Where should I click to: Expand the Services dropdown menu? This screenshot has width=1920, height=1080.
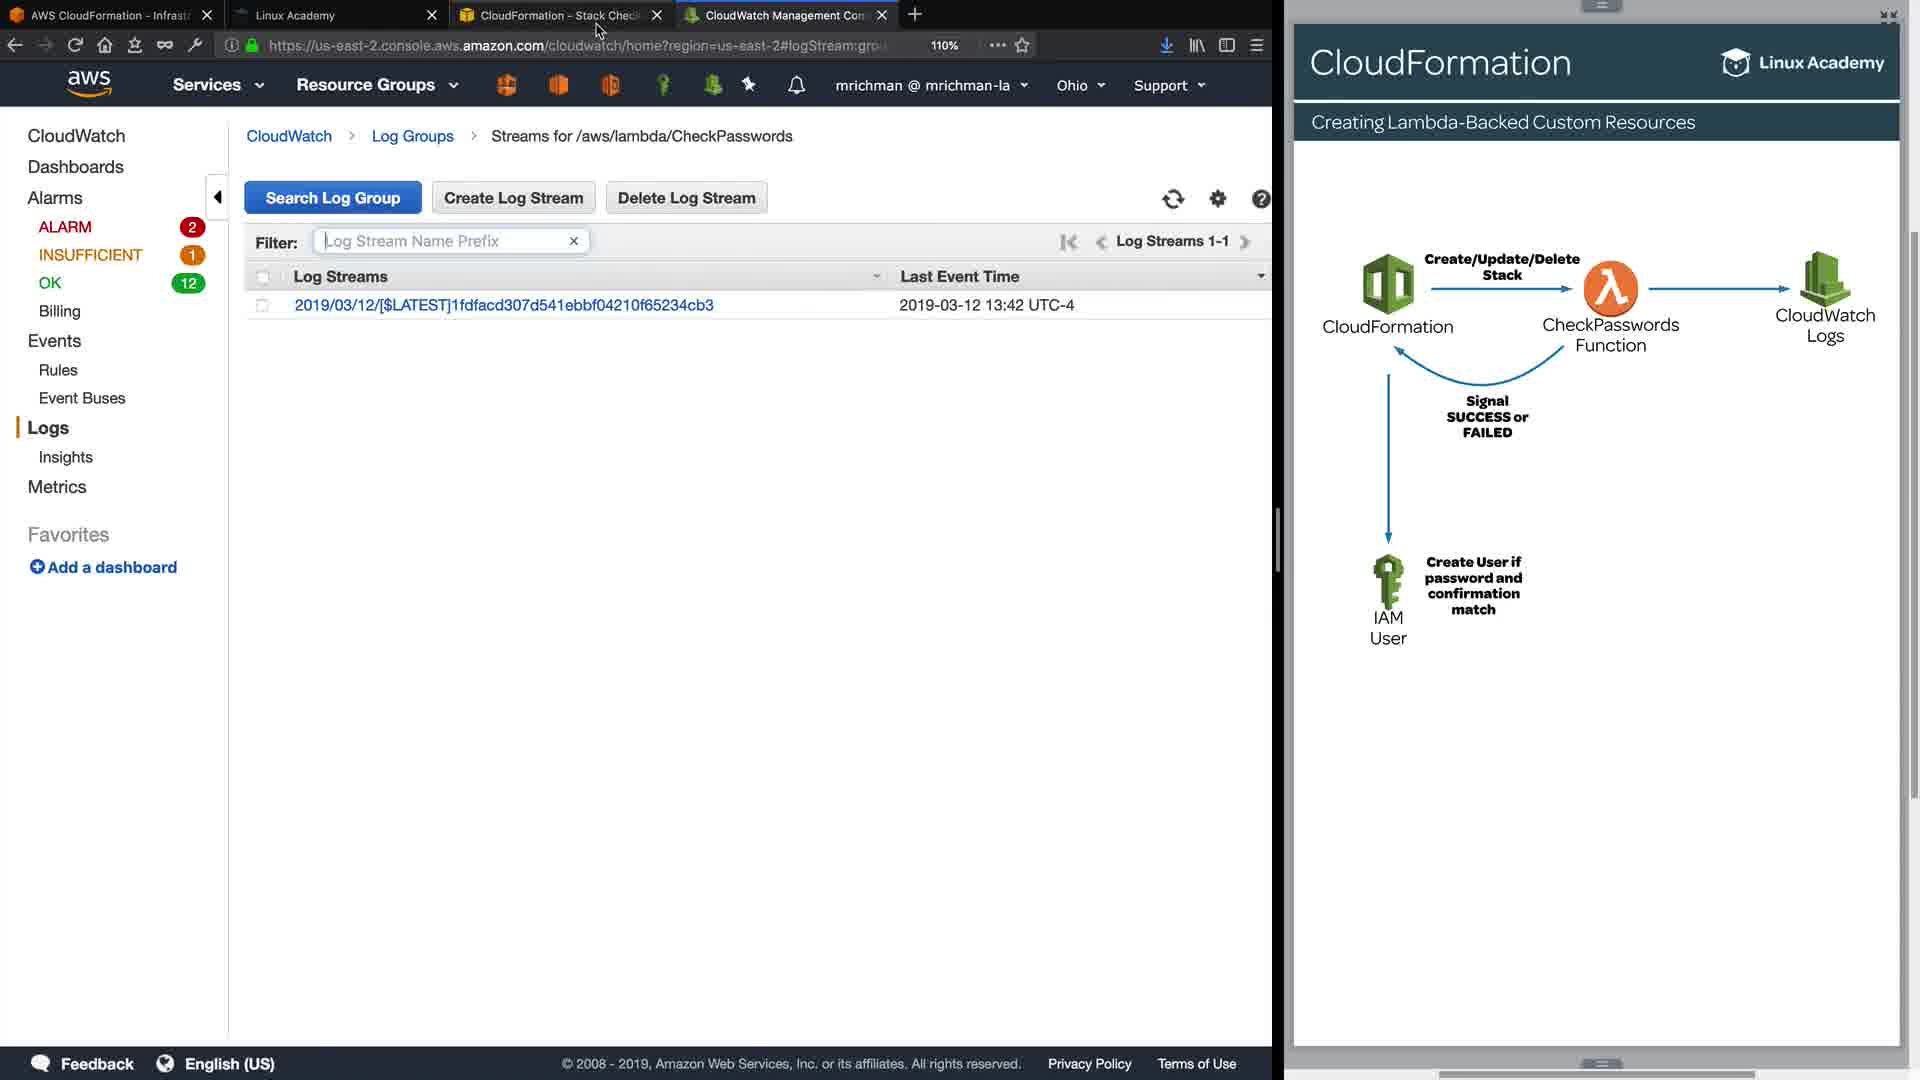(218, 85)
